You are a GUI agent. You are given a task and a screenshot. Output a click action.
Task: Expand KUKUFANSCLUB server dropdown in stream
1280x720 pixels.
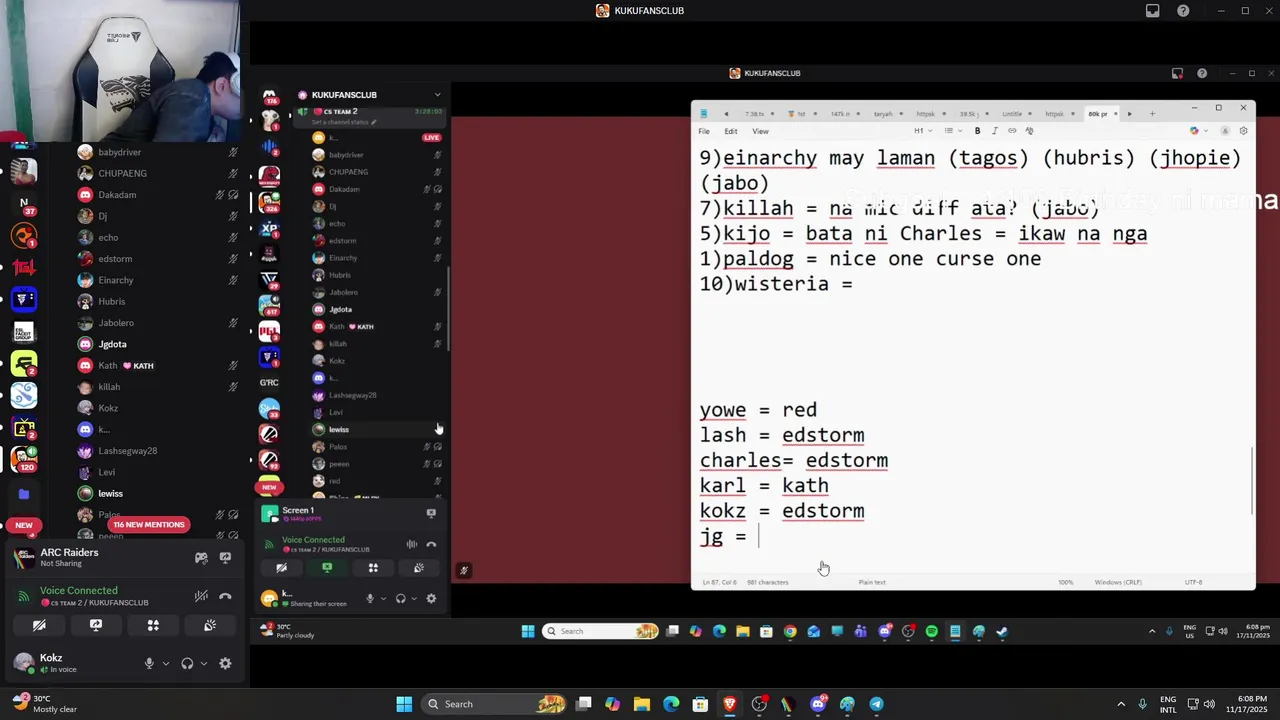pyautogui.click(x=437, y=95)
